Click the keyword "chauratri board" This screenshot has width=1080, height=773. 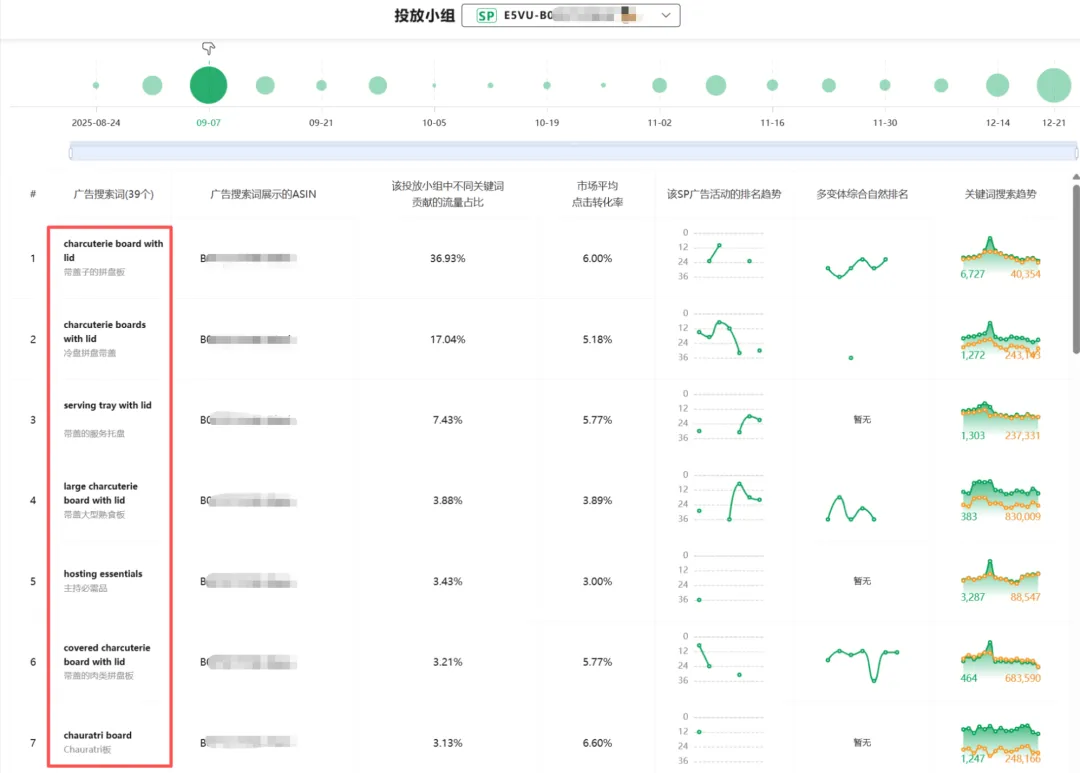98,735
